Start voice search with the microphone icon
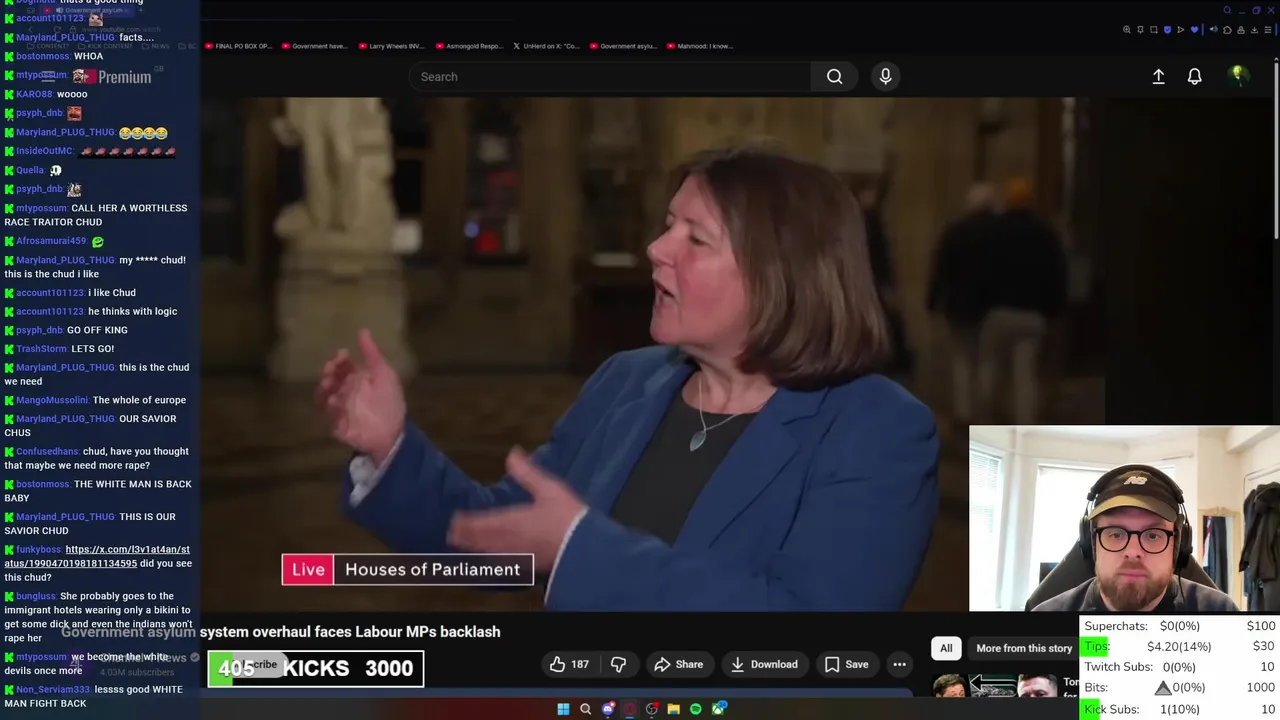The width and height of the screenshot is (1280, 720). pyautogui.click(x=885, y=76)
